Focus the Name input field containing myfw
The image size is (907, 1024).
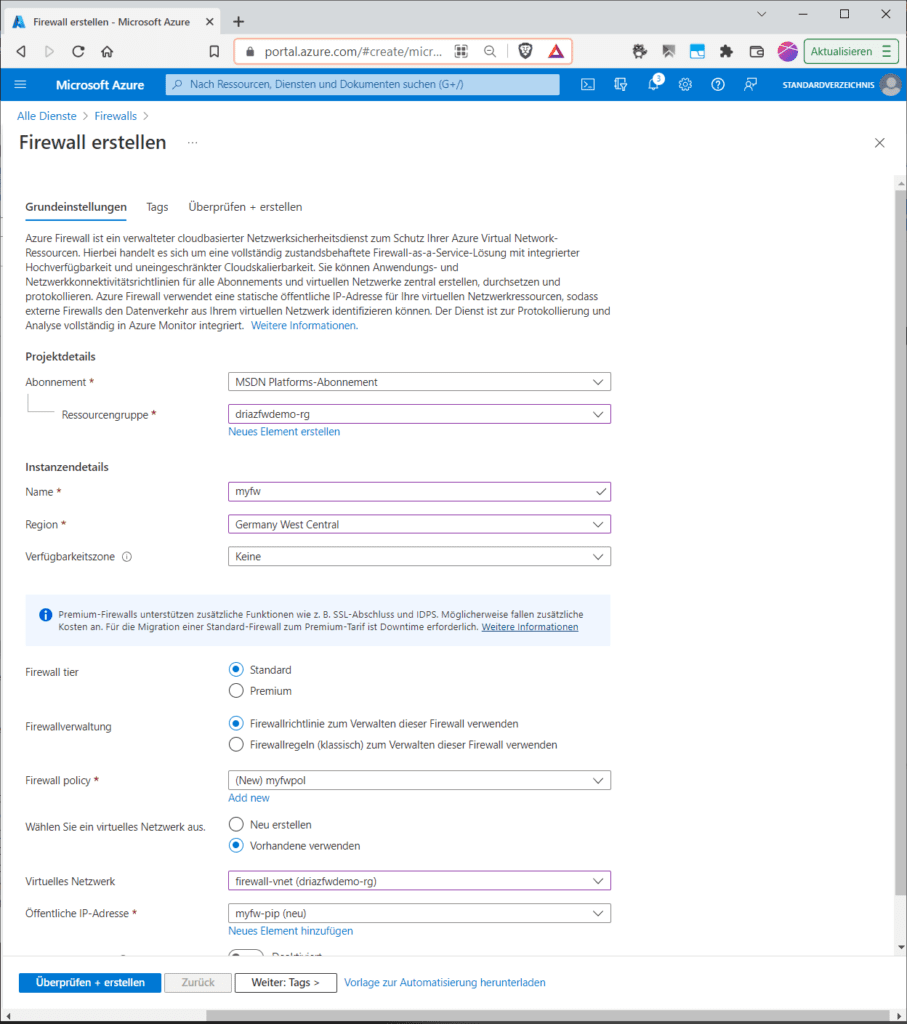[x=419, y=491]
